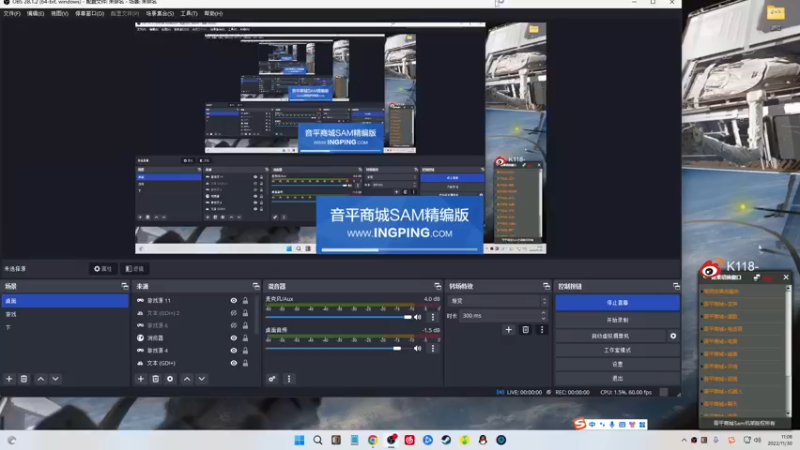Open Windows Start button on taskbar
This screenshot has width=800, height=450.
point(299,440)
